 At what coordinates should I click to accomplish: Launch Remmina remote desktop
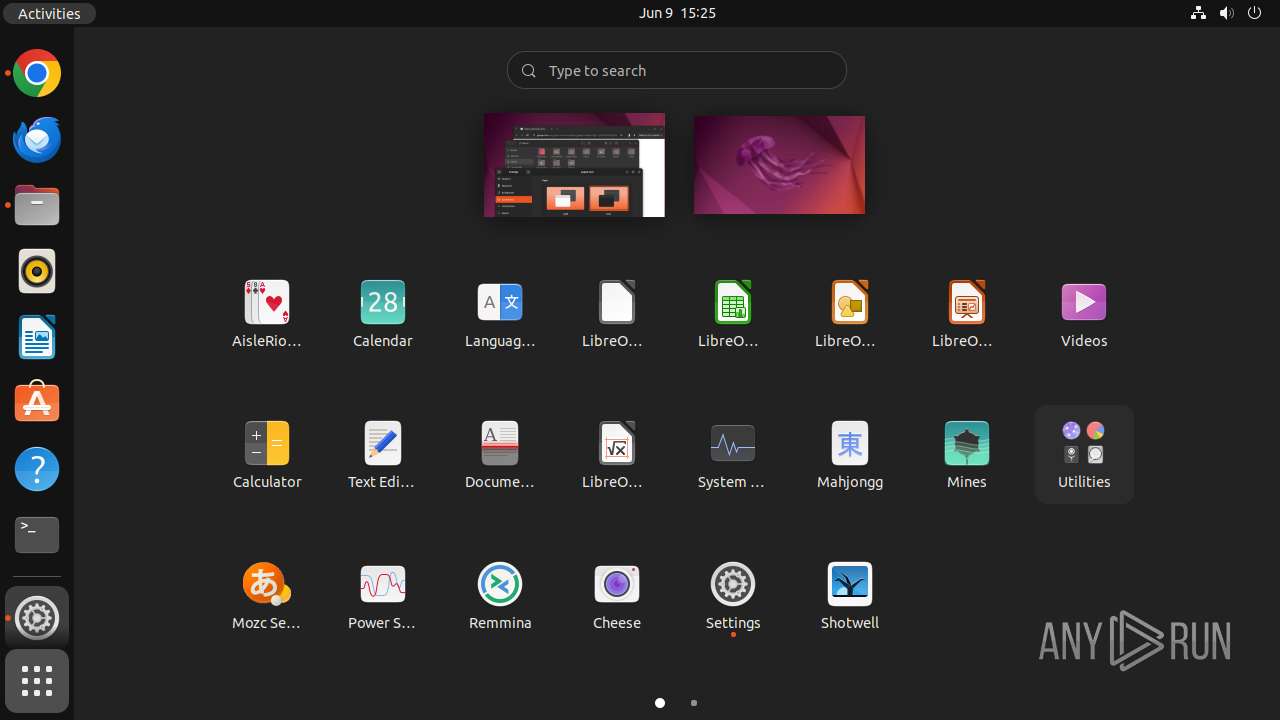[x=500, y=596]
